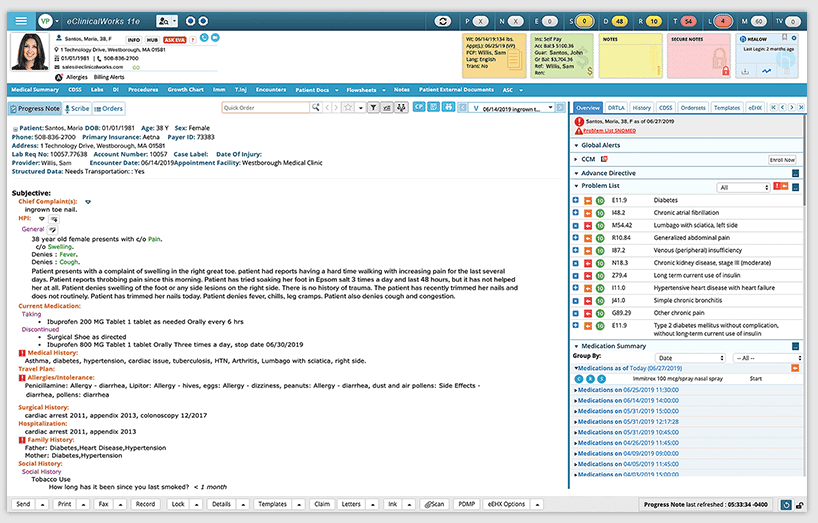Open the hamburger main menu

pyautogui.click(x=21, y=21)
